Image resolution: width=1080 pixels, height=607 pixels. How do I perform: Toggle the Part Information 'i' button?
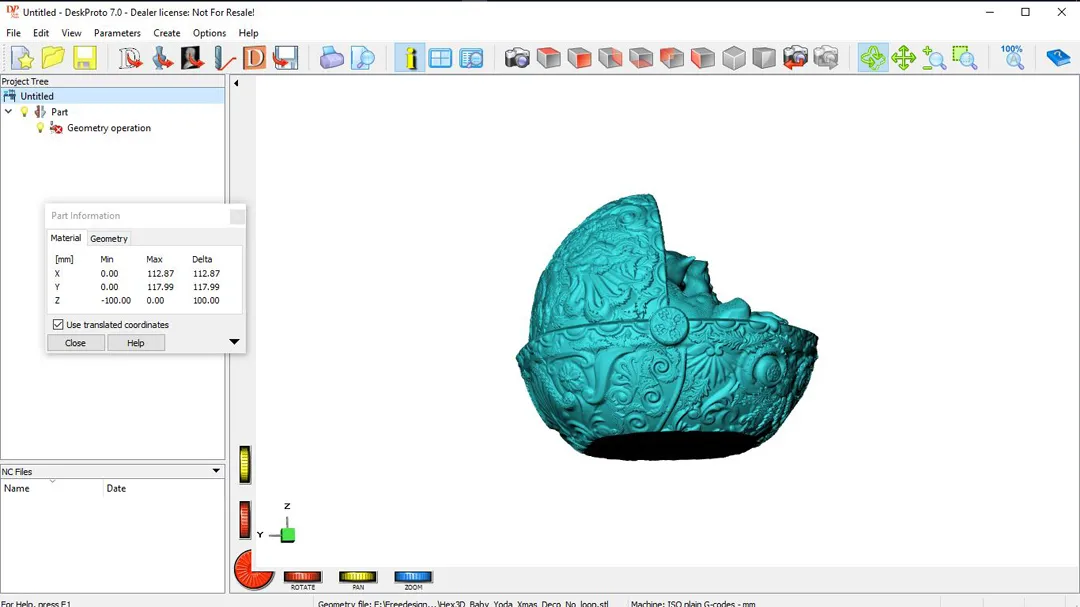(409, 58)
